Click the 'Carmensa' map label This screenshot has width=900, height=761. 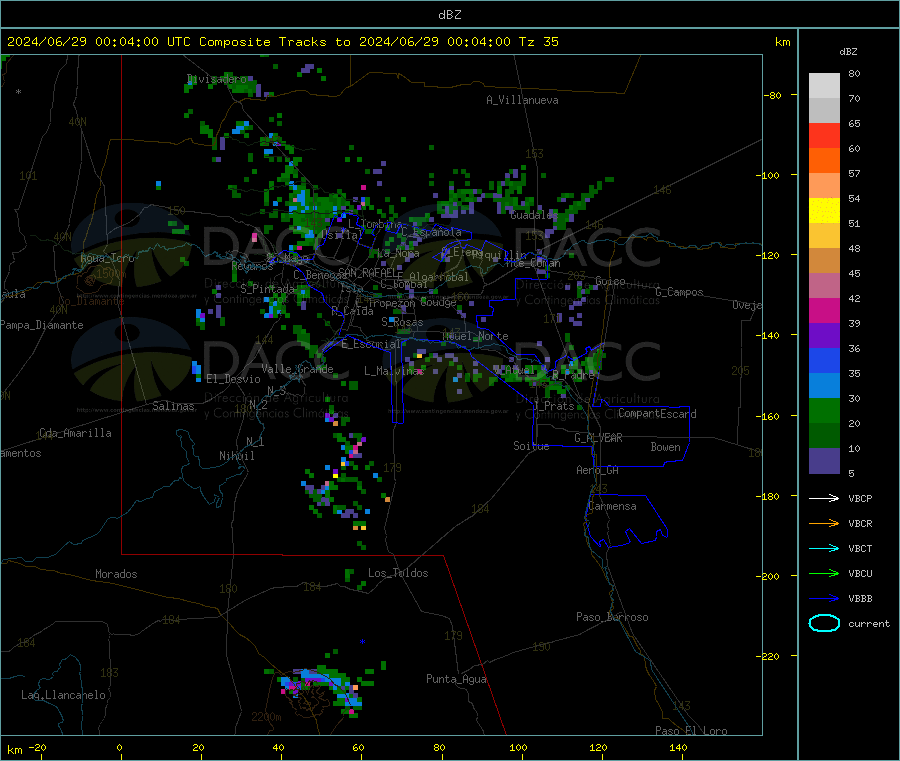click(612, 507)
